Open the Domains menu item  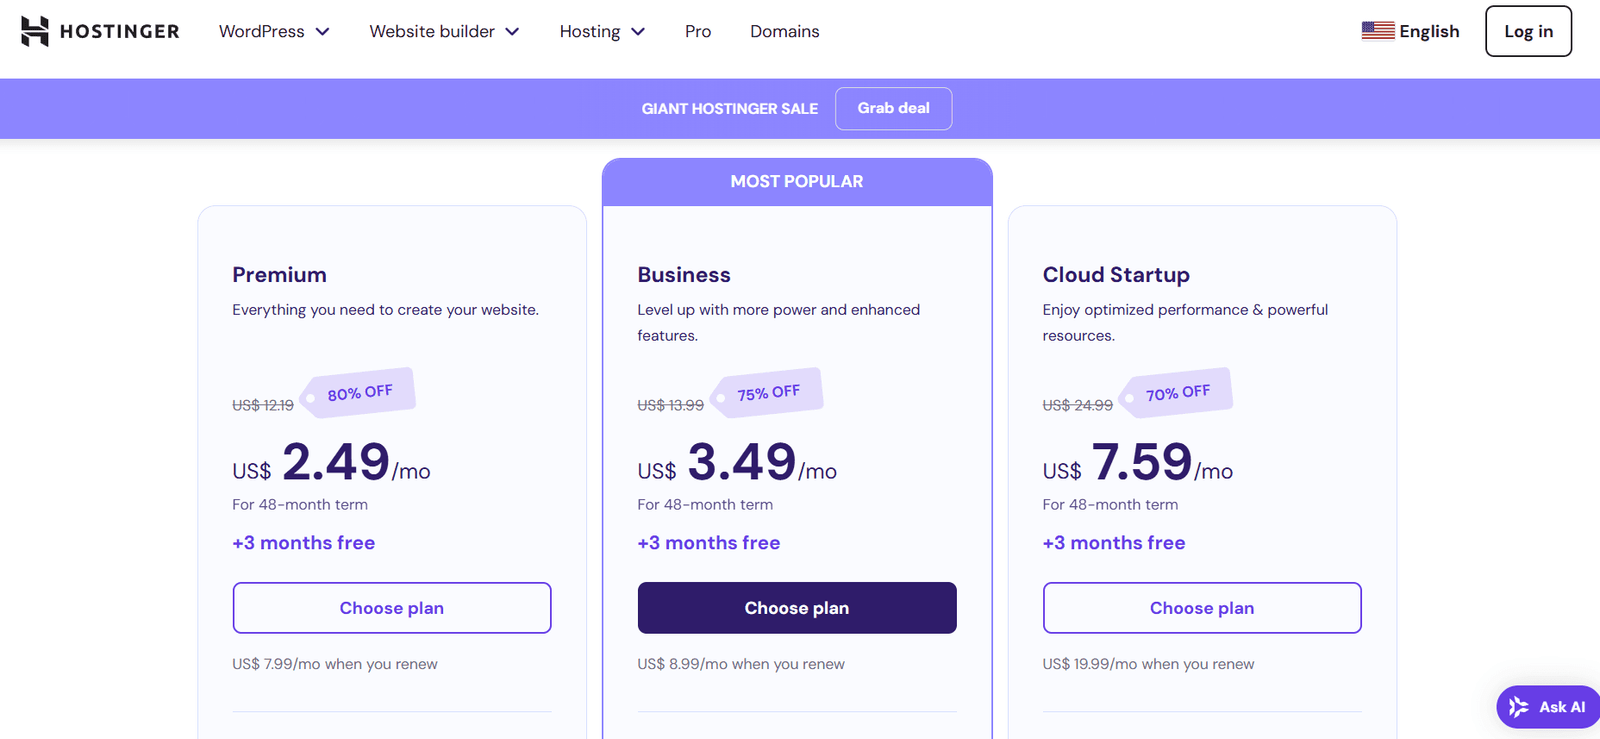point(785,31)
